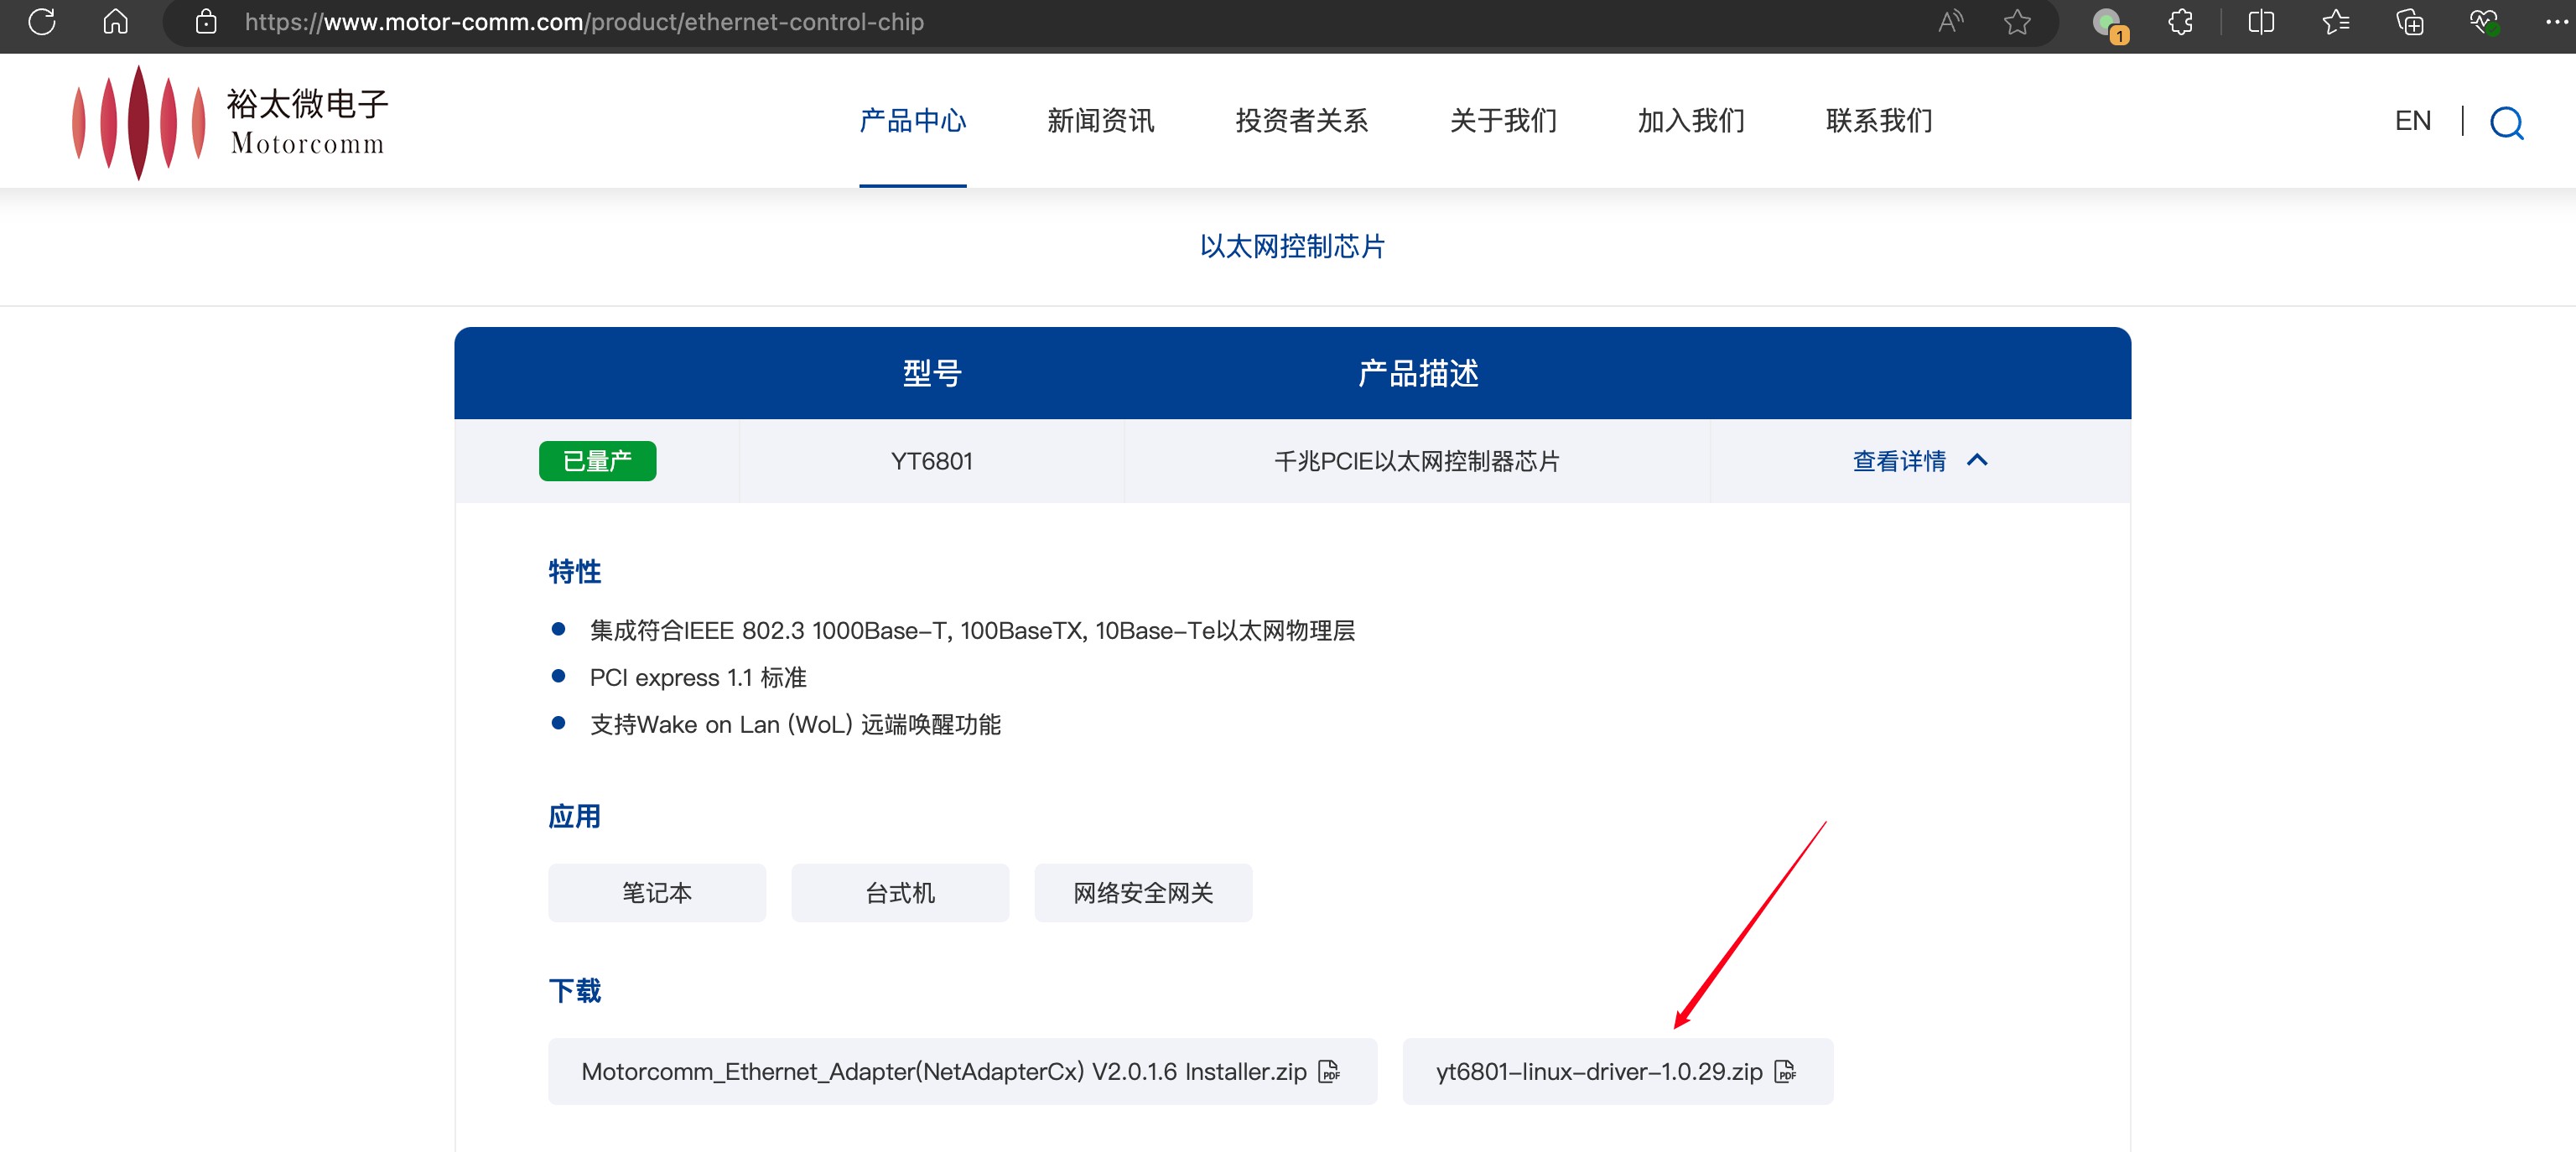Select the PCI express 1.1 标准 line
The width and height of the screenshot is (2576, 1152).
click(x=698, y=677)
